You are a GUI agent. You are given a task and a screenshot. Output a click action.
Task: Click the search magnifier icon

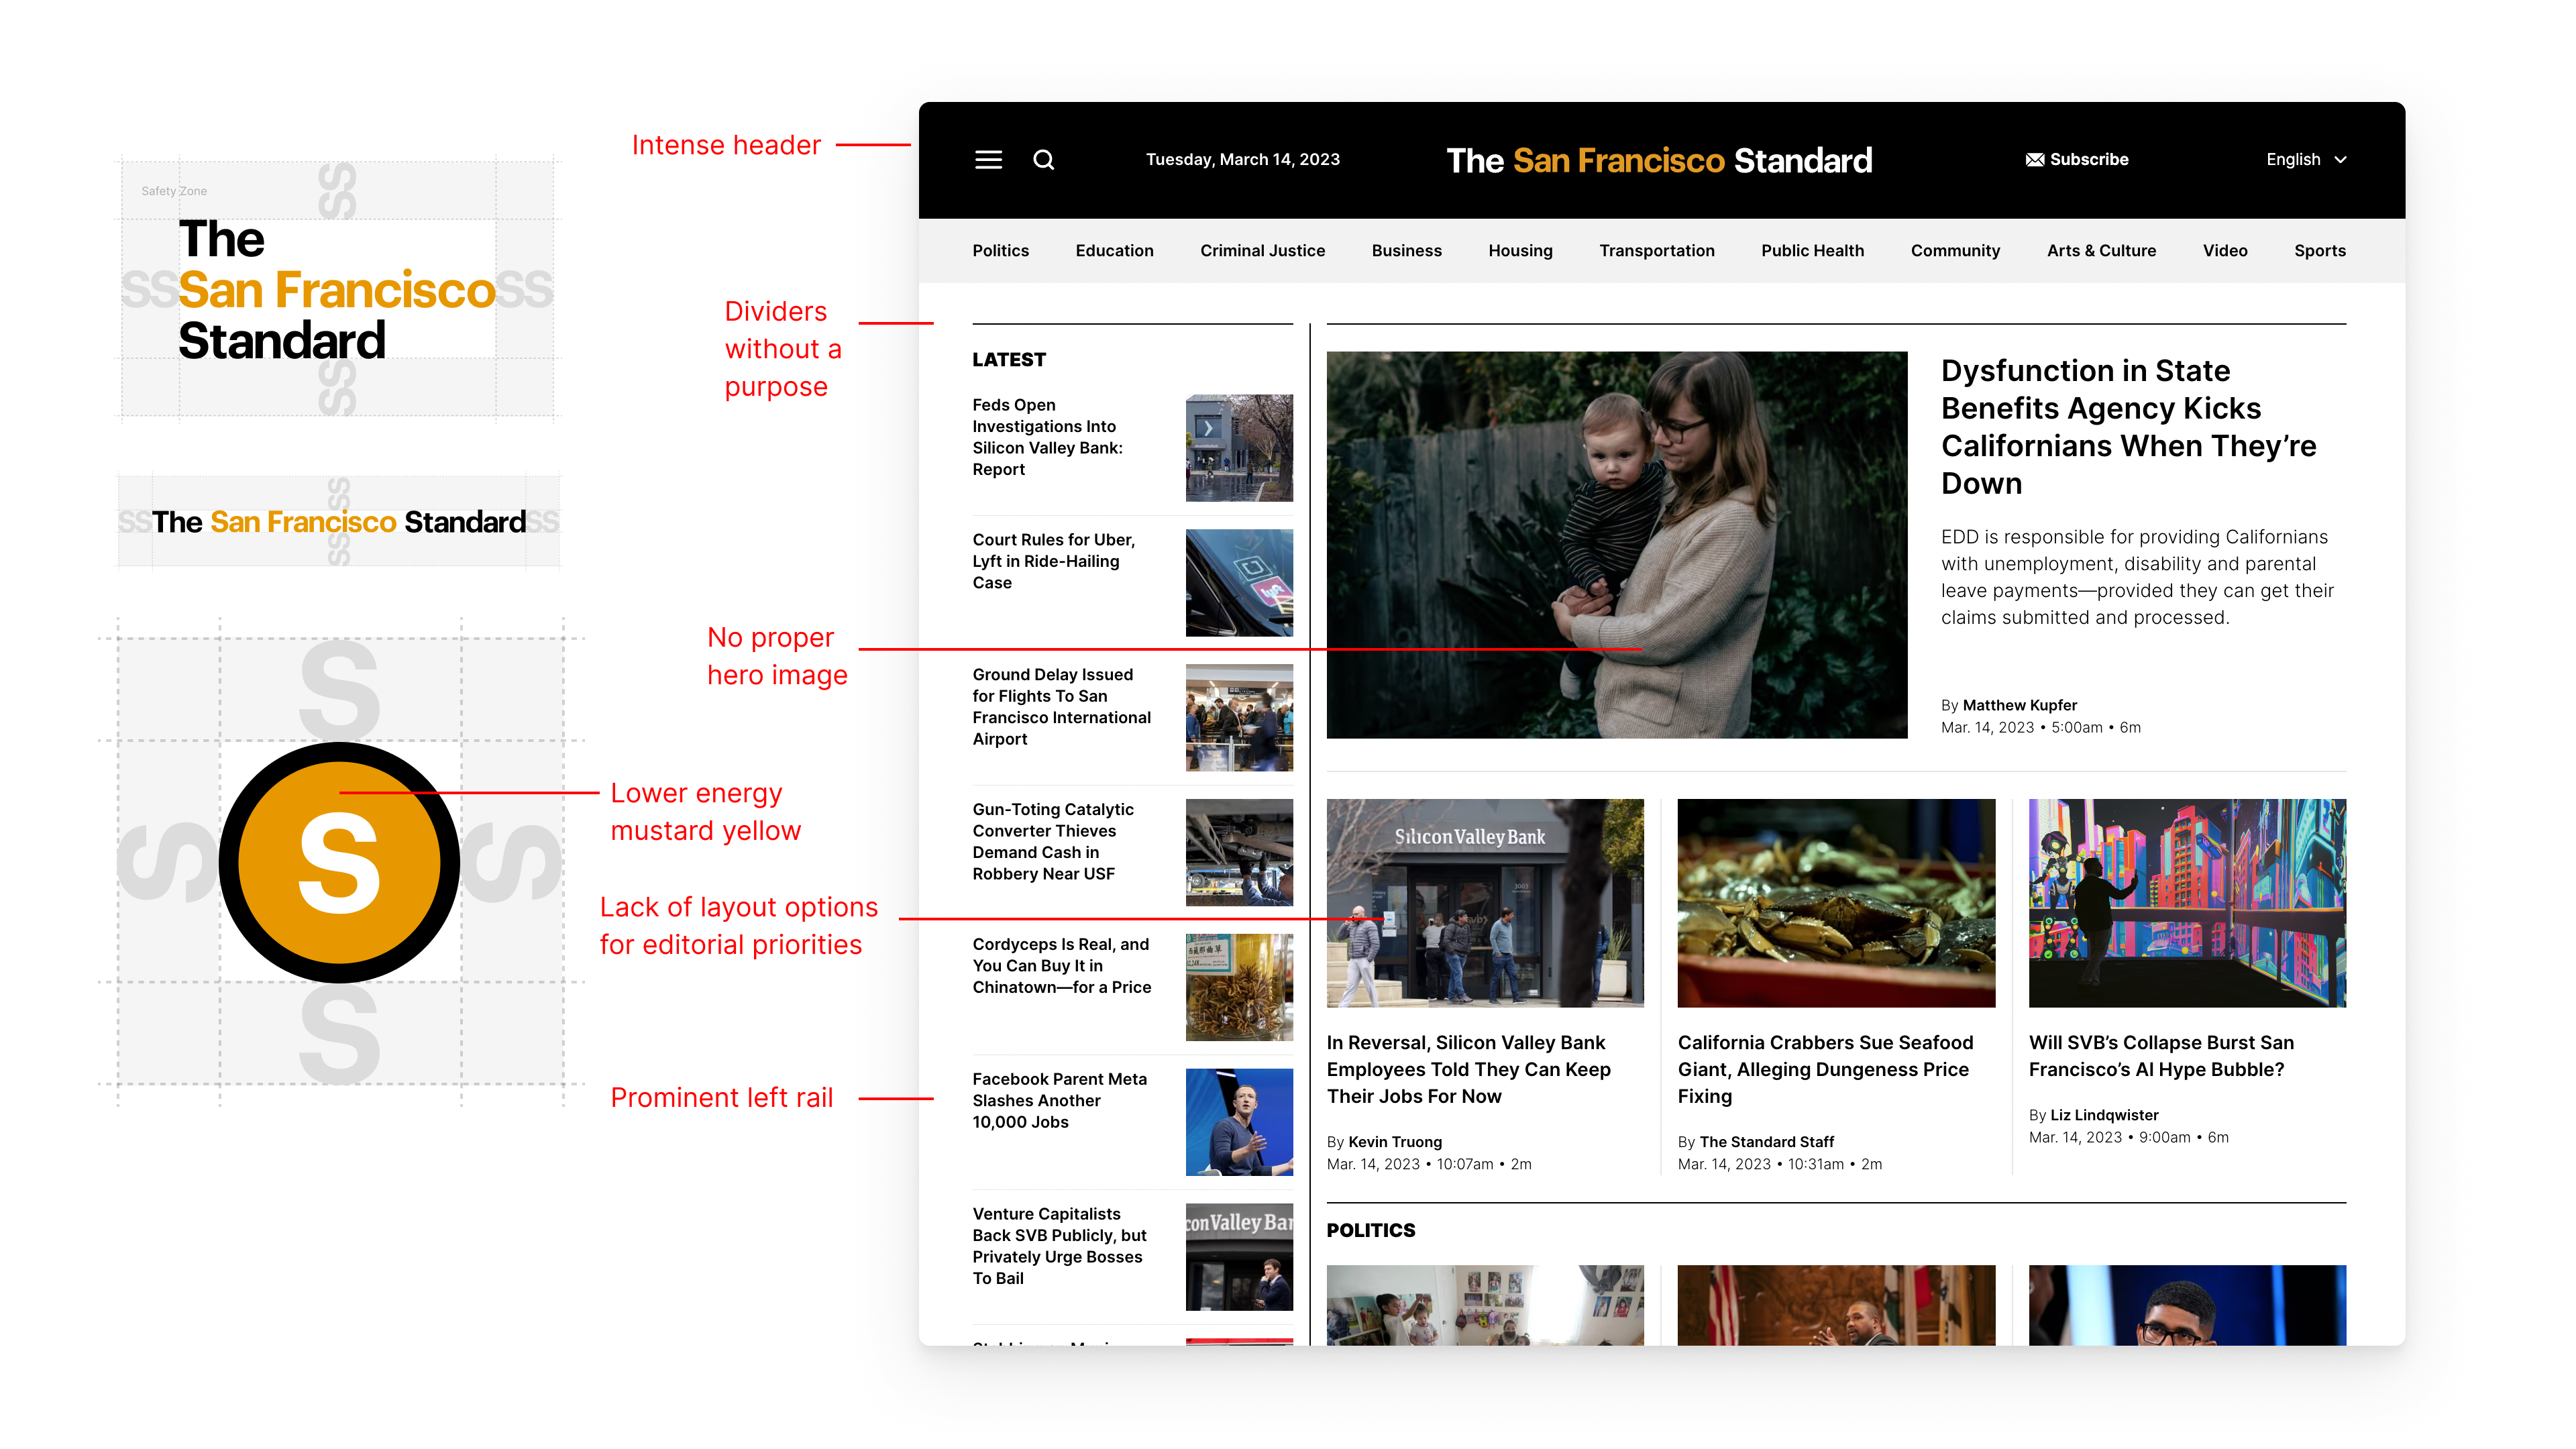click(1043, 160)
